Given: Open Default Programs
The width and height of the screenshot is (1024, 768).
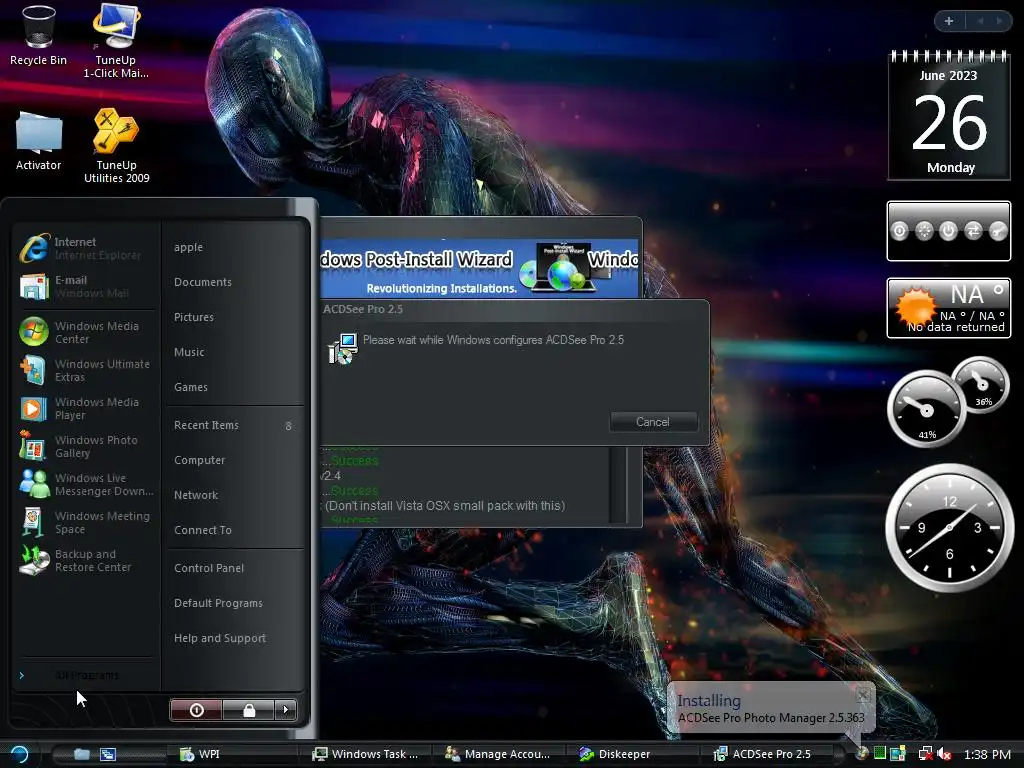Looking at the screenshot, I should coord(234,603).
